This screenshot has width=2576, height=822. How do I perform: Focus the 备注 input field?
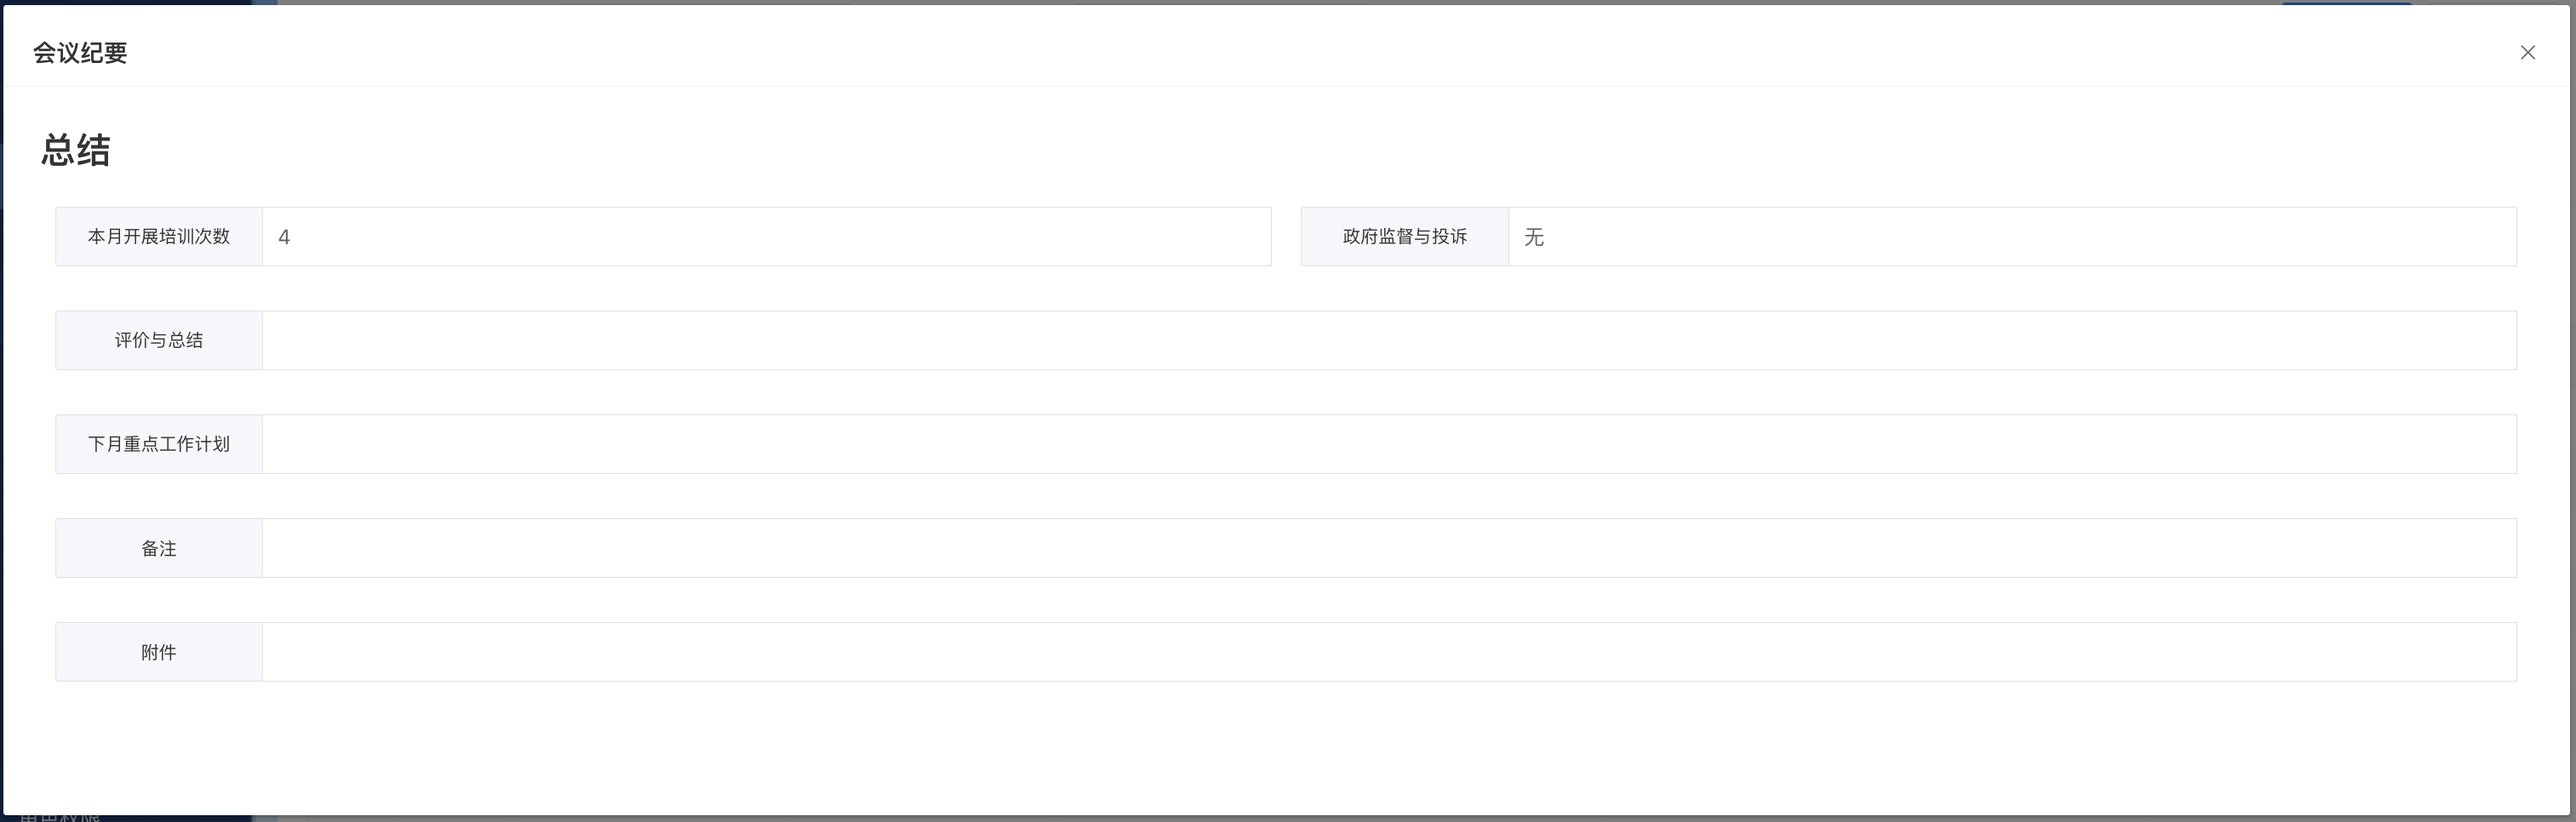pyautogui.click(x=1388, y=548)
